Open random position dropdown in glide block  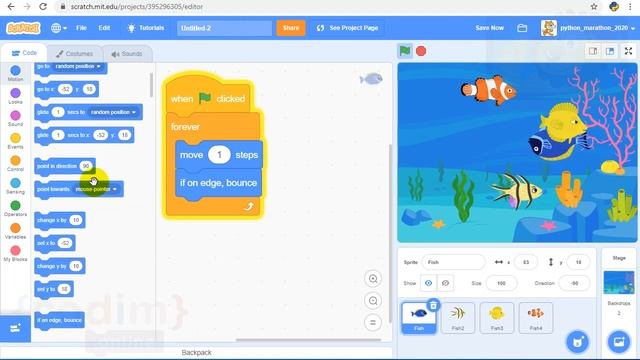click(x=113, y=112)
